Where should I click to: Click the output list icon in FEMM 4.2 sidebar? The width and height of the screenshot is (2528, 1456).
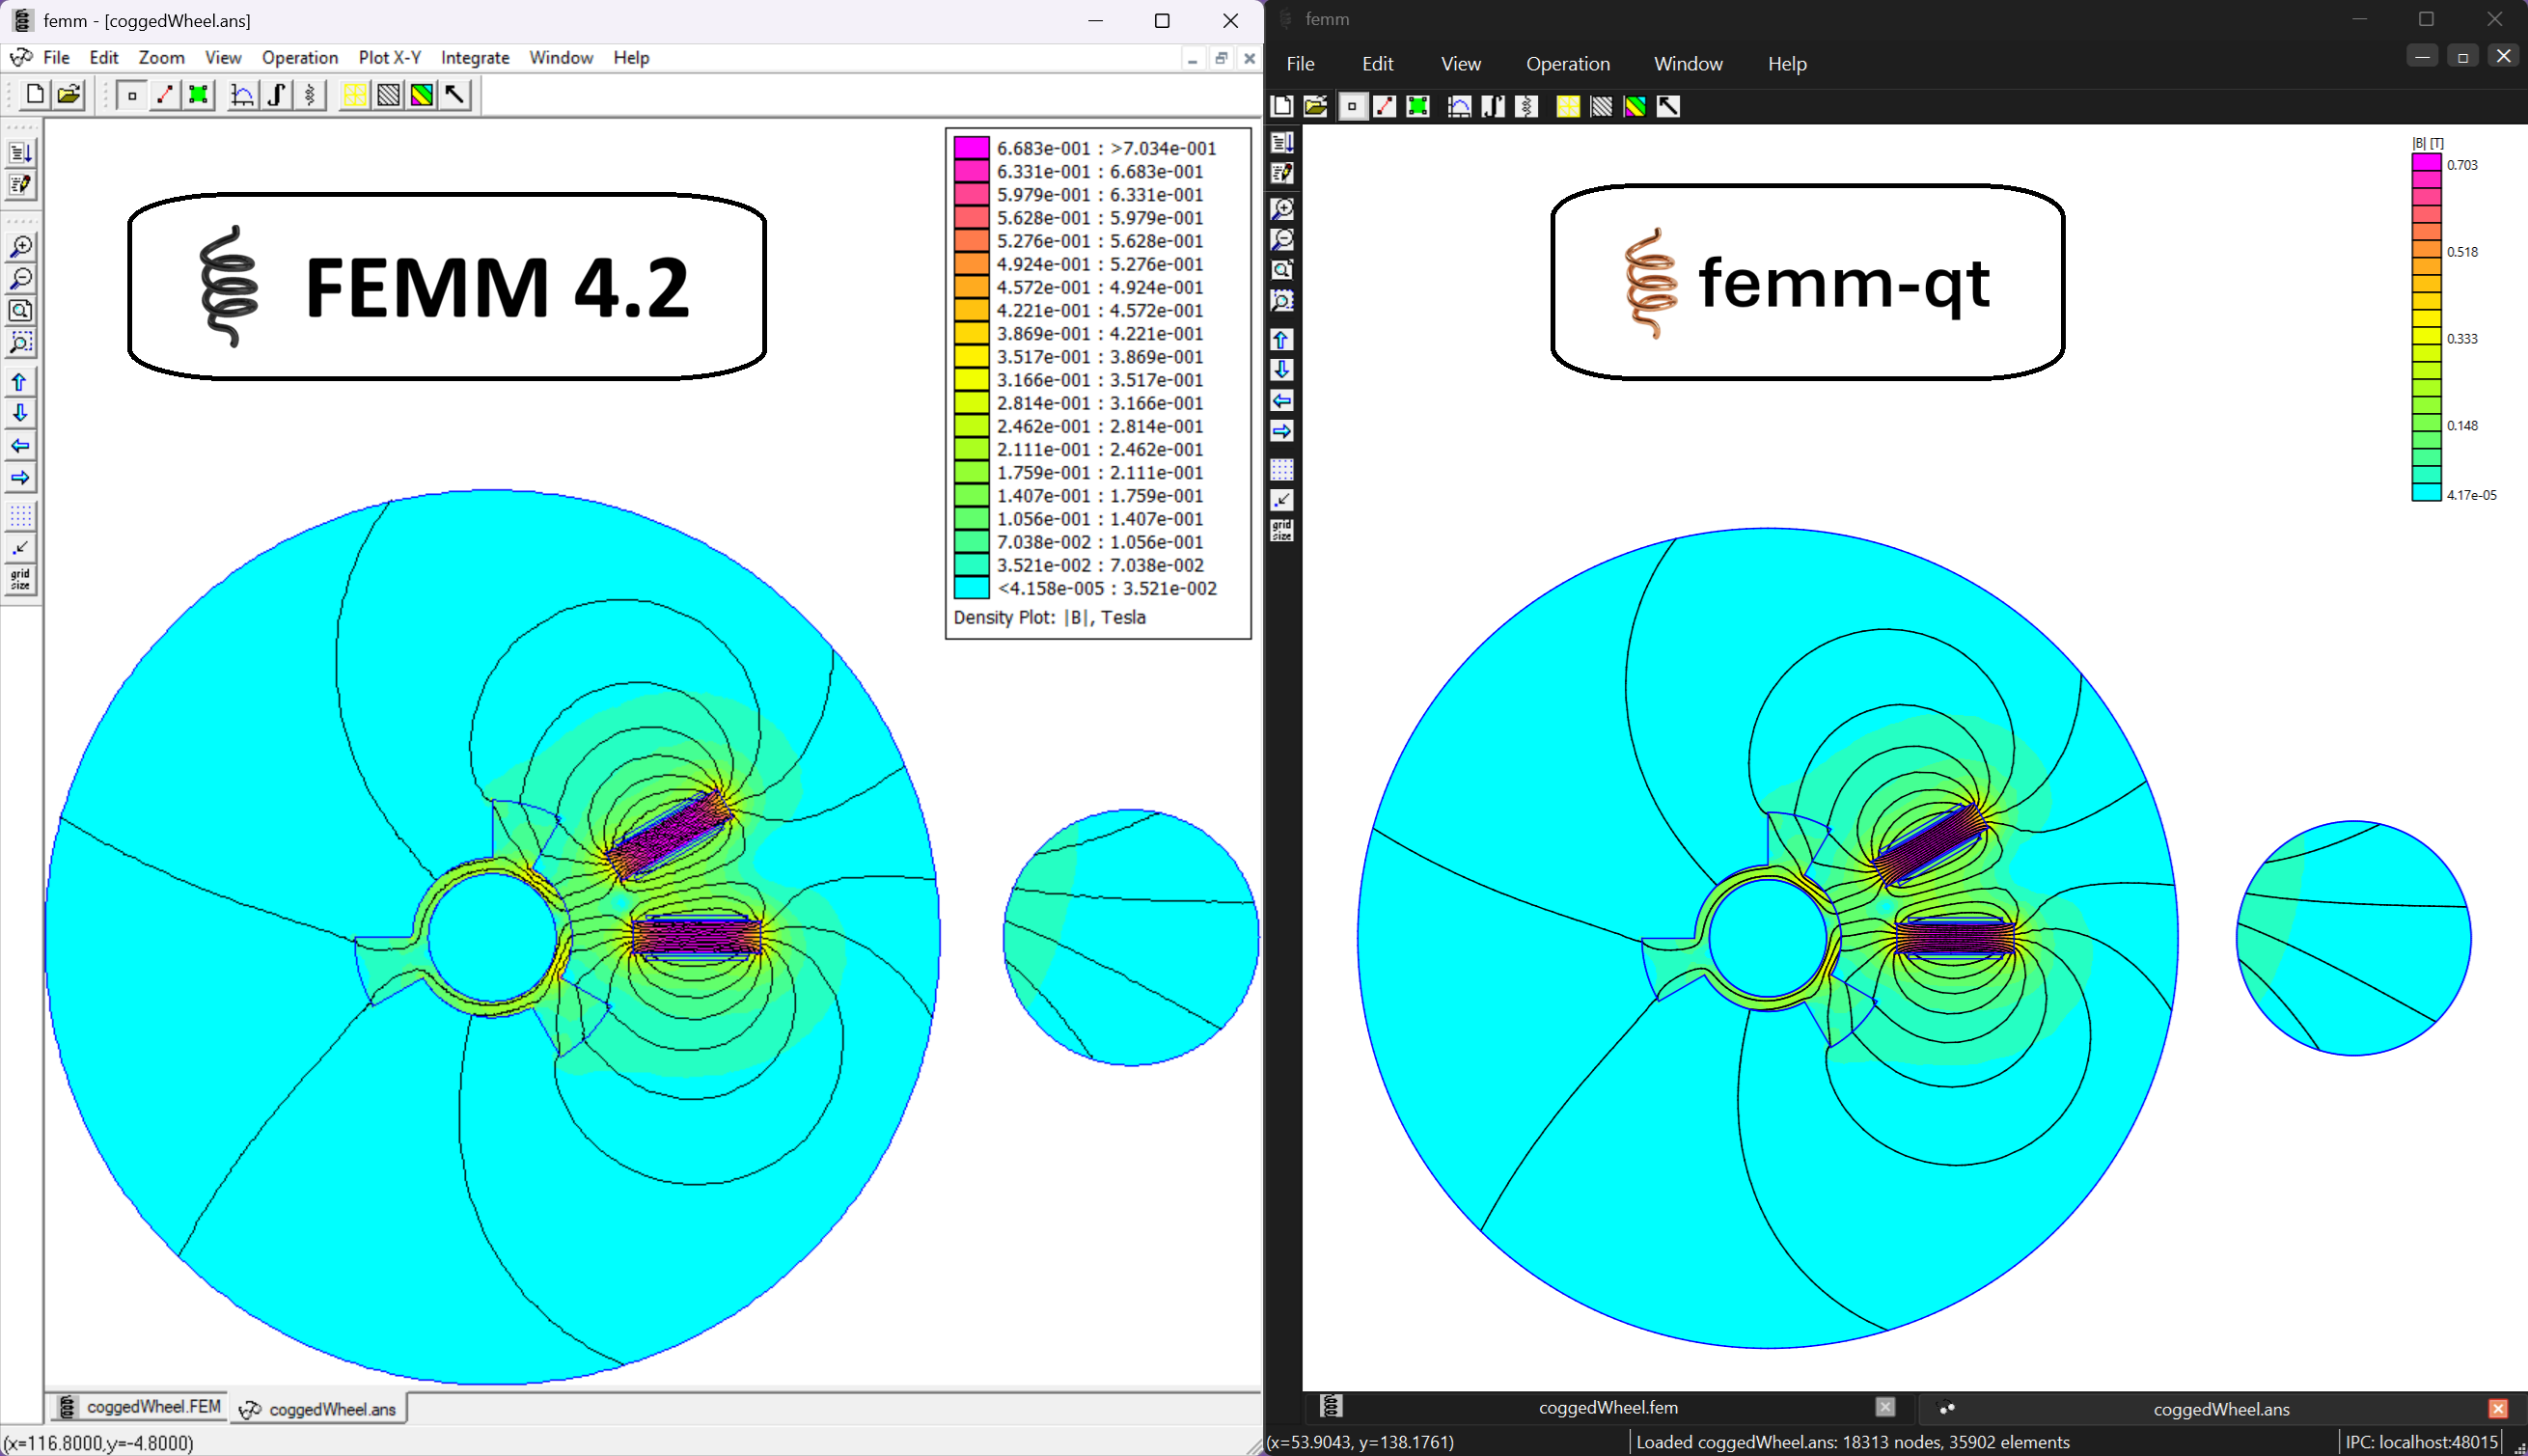click(x=21, y=153)
